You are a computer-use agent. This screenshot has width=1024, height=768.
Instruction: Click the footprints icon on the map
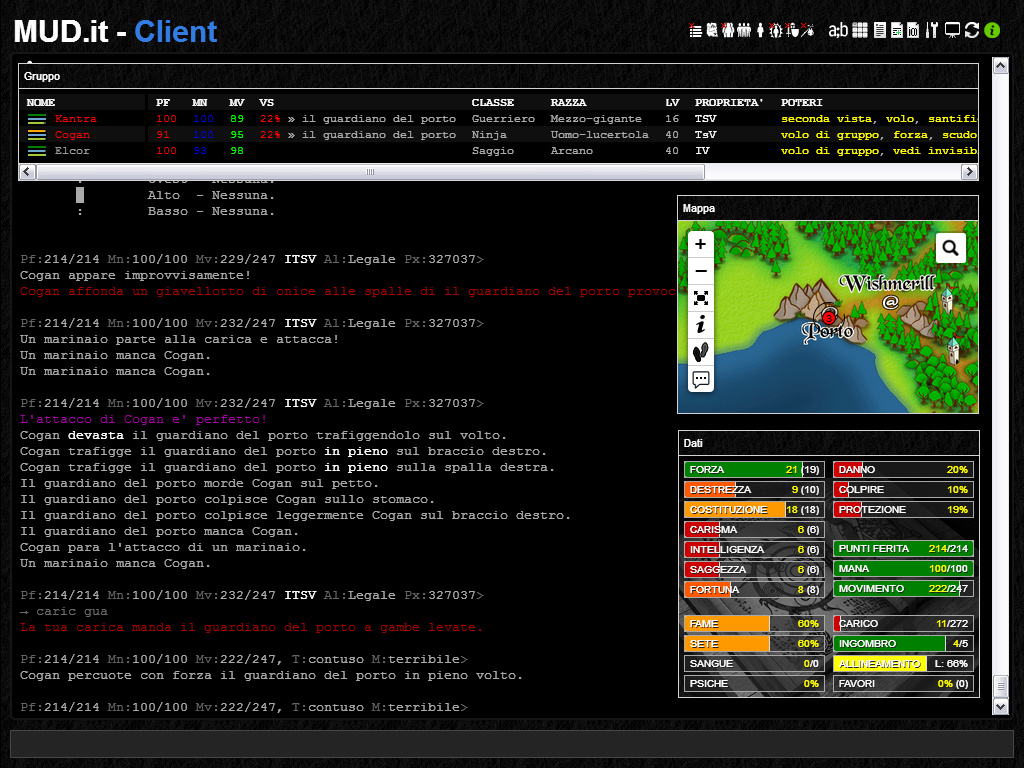[701, 353]
